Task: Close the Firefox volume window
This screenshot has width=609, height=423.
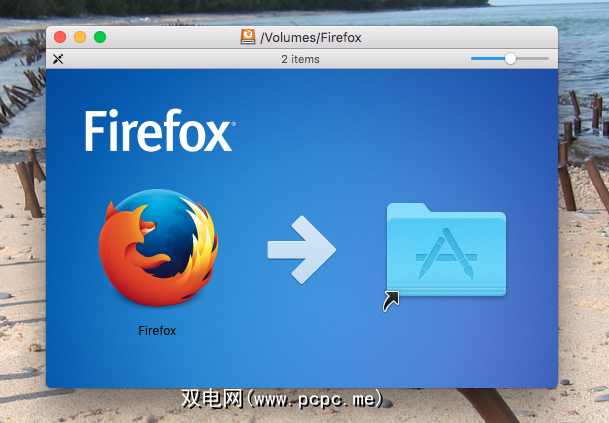Action: point(60,37)
